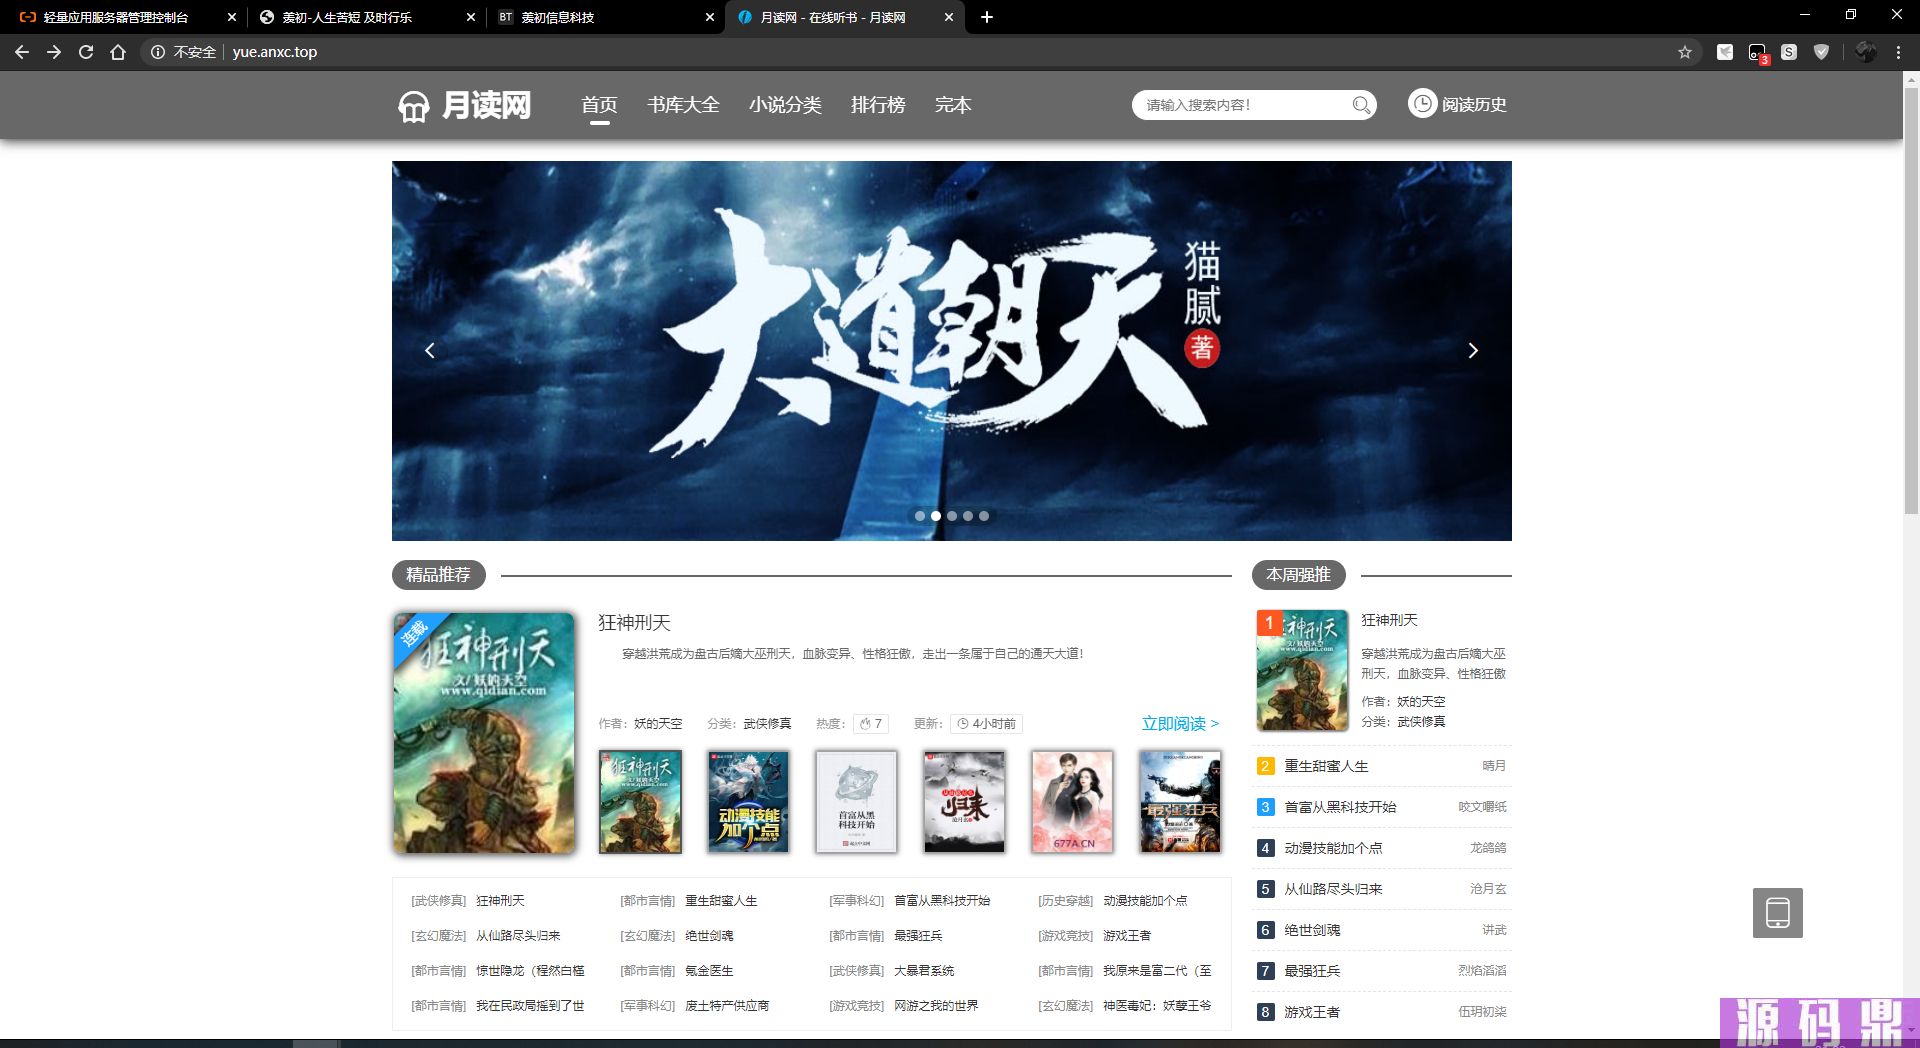Click the large 狂神刑天 cover image
This screenshot has height=1048, width=1920.
(484, 733)
